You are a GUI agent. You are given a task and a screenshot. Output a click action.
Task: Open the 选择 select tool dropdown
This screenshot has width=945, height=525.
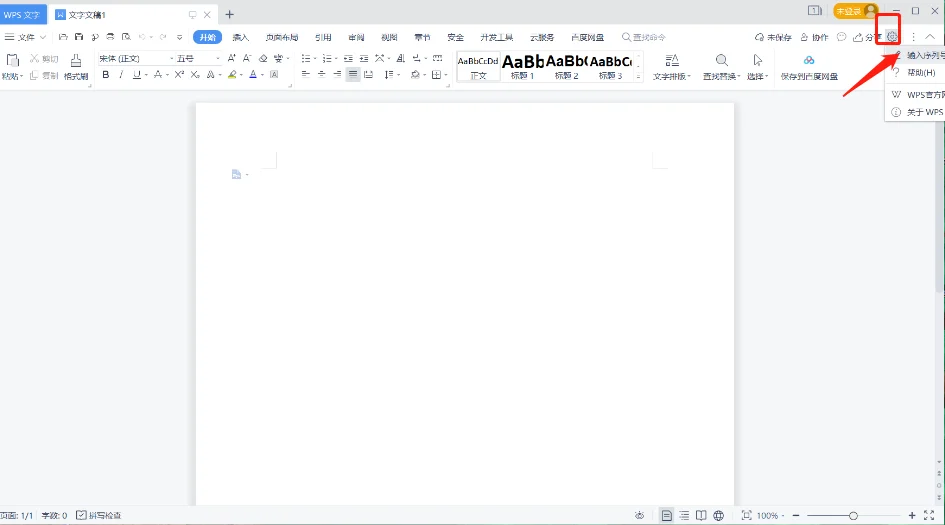(x=758, y=67)
